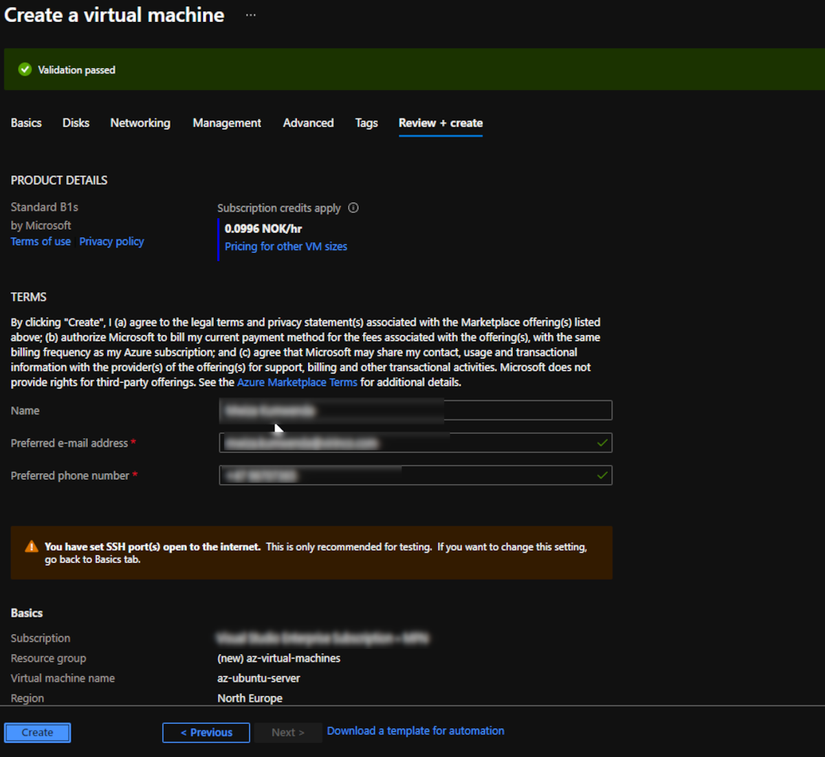Click the Resource group label

pyautogui.click(x=48, y=658)
